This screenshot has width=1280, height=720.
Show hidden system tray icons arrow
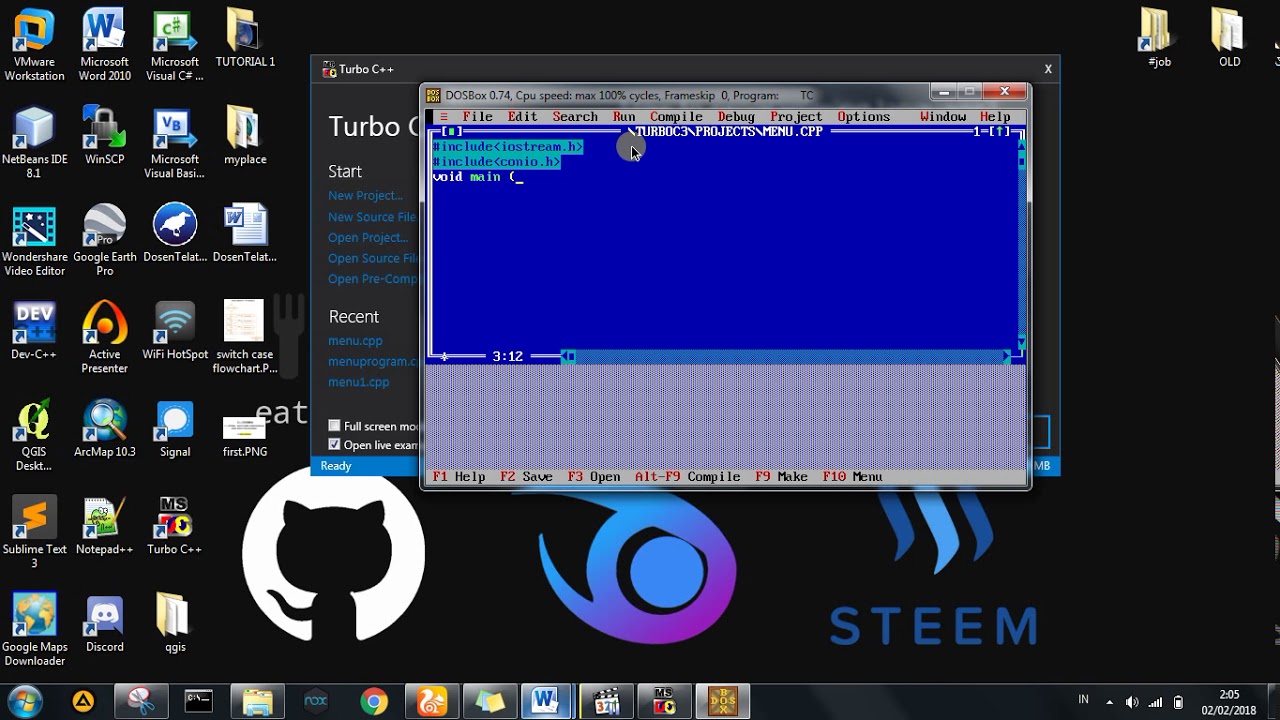[1109, 702]
